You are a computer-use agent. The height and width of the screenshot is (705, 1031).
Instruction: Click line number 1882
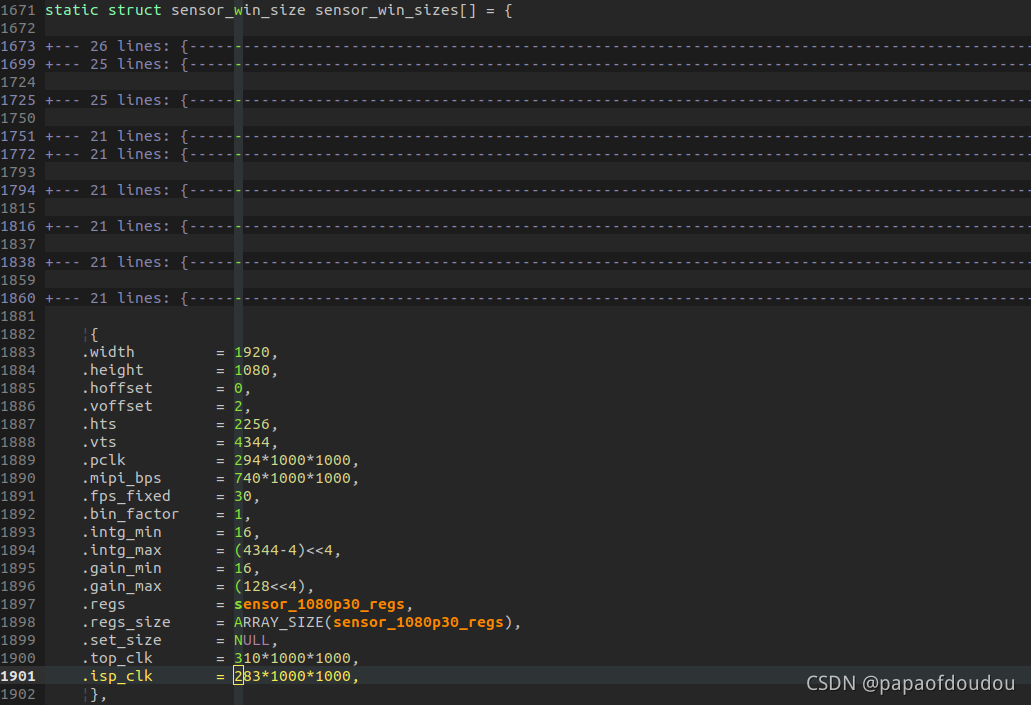[x=18, y=334]
